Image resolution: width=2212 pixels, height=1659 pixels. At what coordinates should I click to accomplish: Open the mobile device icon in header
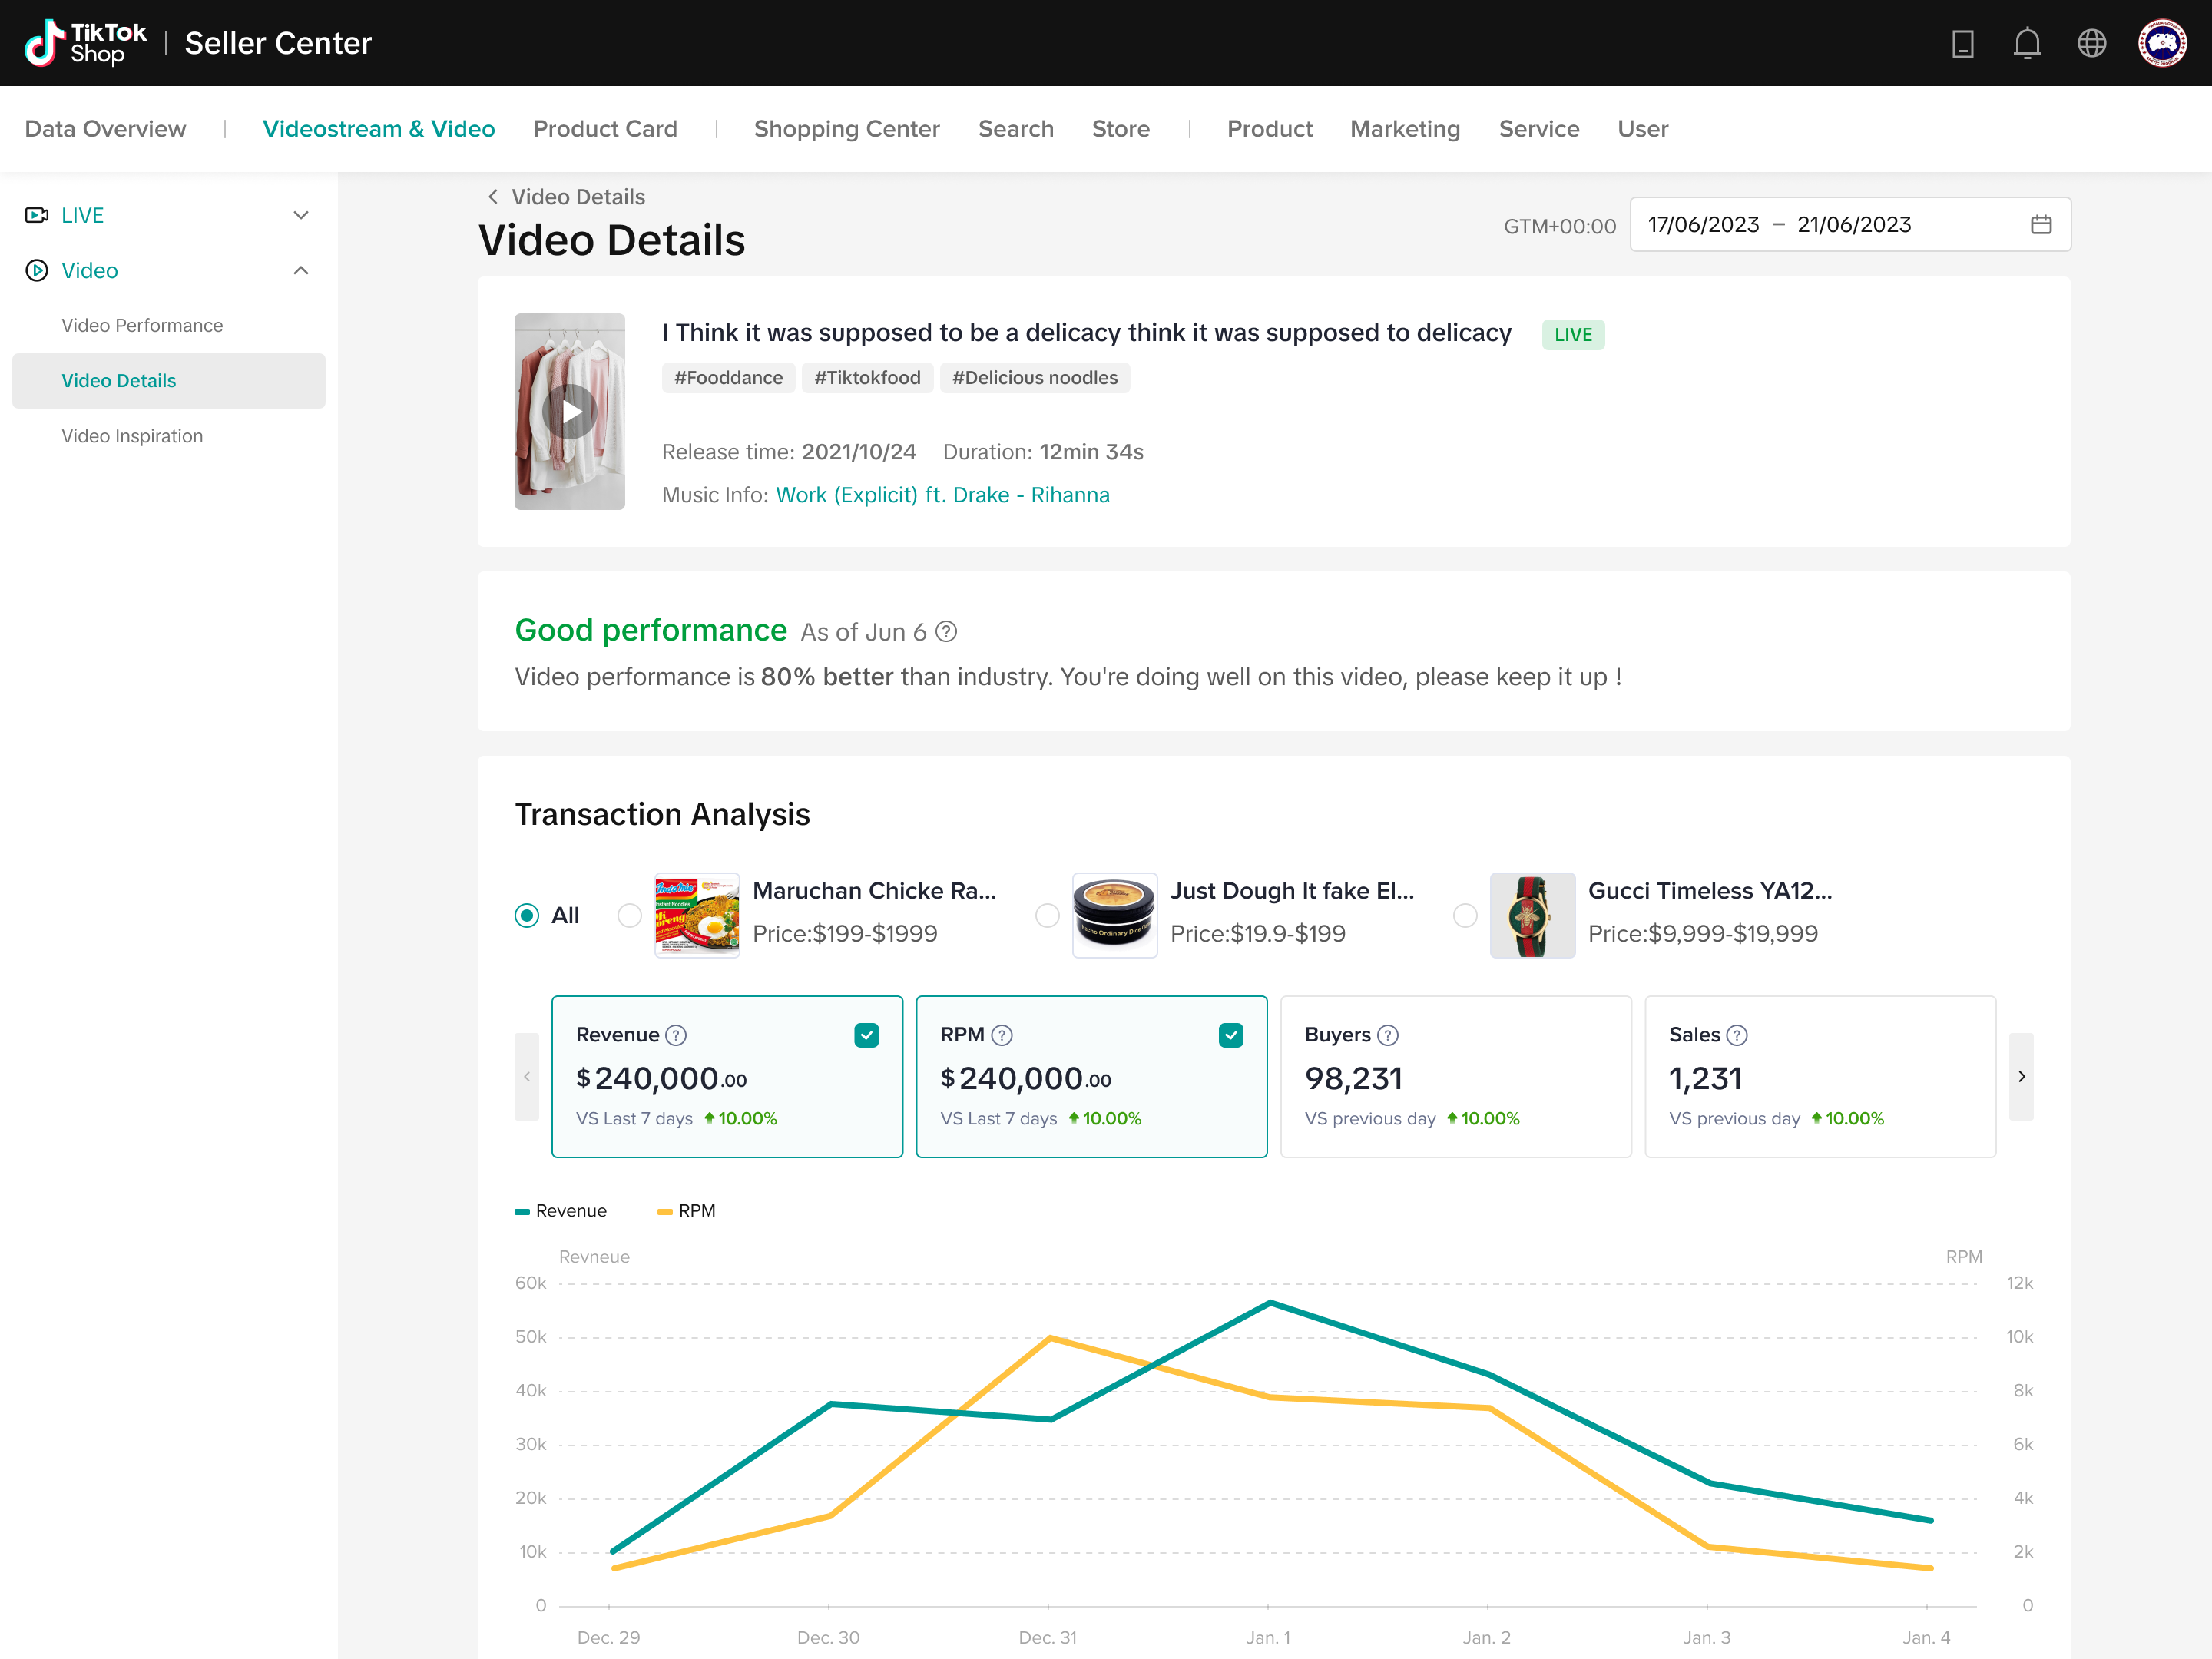point(1962,43)
